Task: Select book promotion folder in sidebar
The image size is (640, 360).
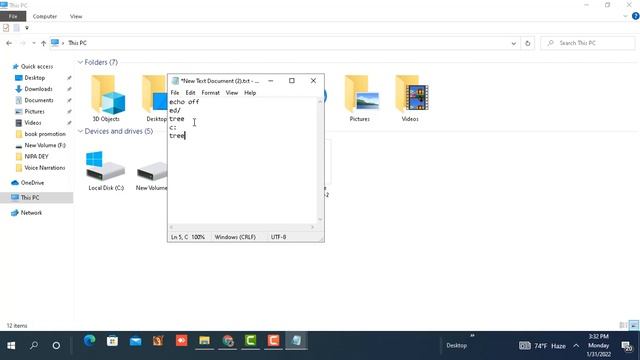Action: pos(45,134)
